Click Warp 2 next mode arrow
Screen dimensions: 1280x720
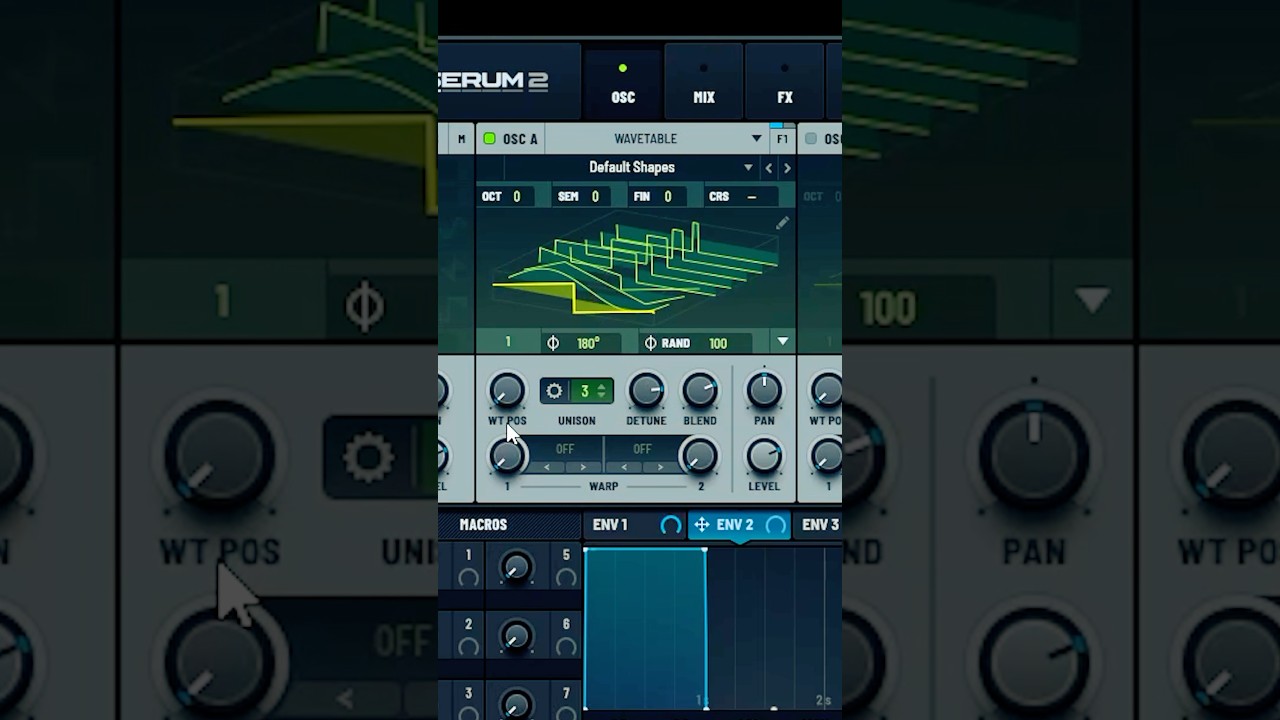click(660, 467)
